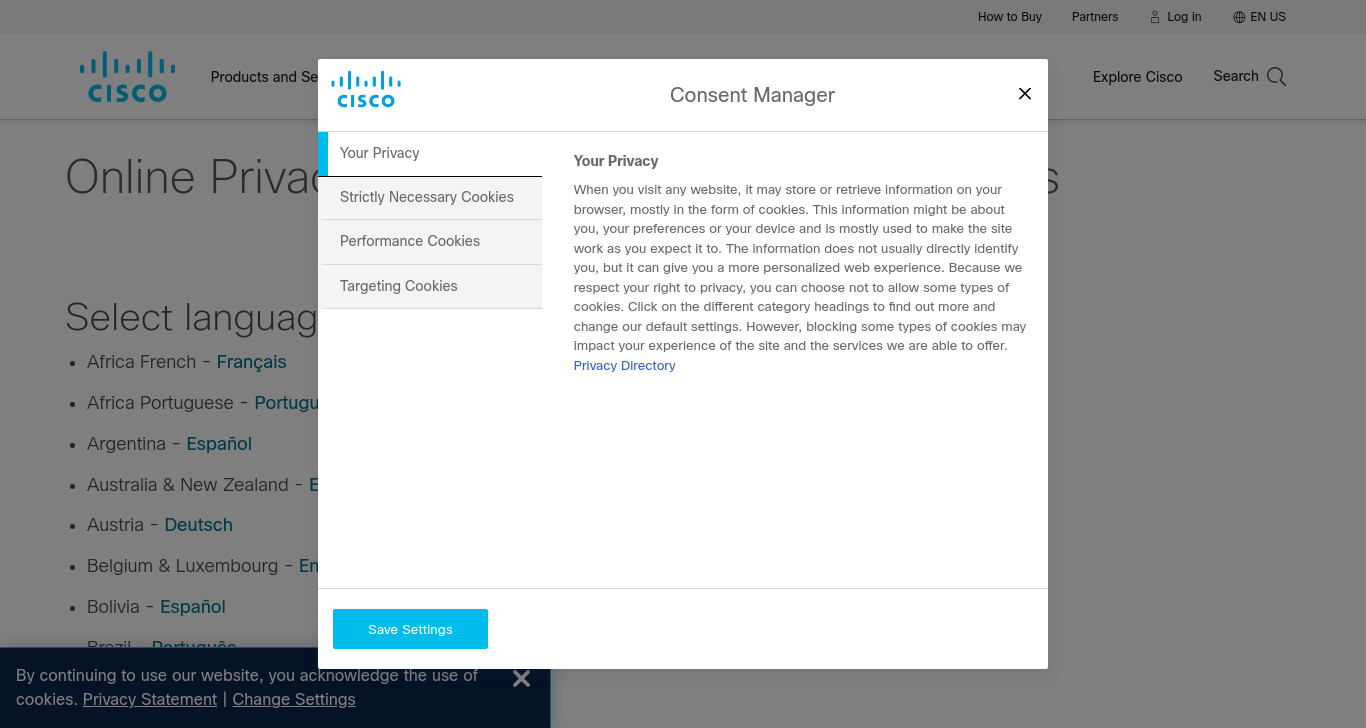Open the How to Buy link
The width and height of the screenshot is (1366, 728).
tap(1010, 17)
